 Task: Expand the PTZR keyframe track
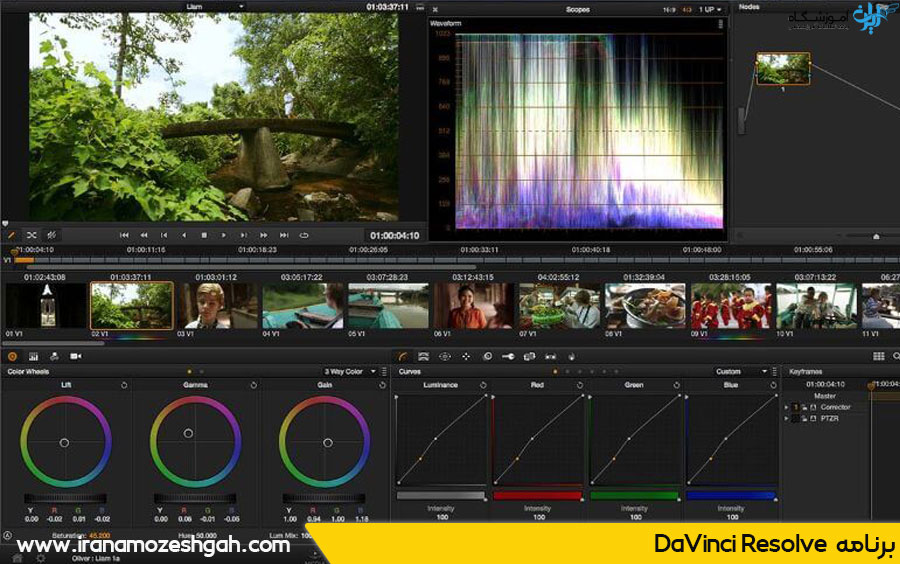click(786, 419)
